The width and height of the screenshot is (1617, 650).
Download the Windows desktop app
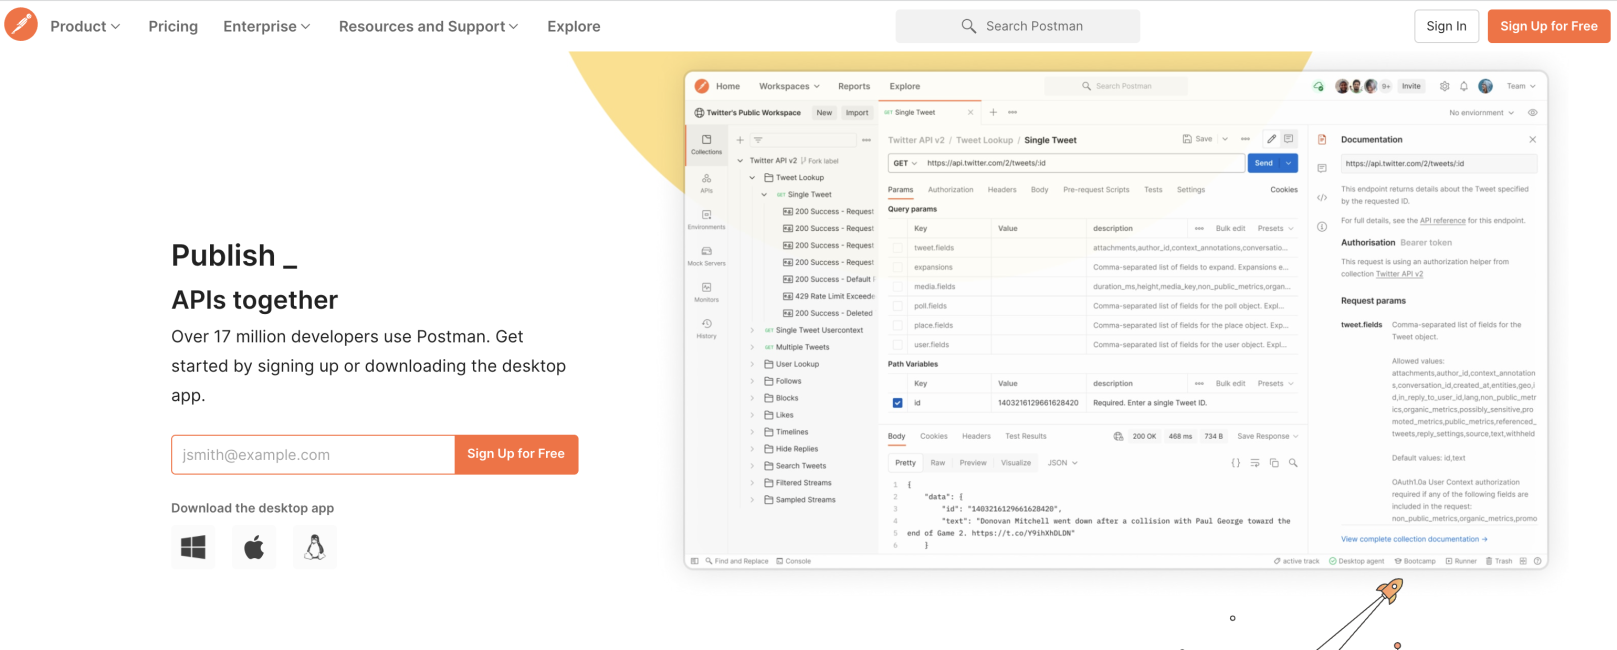click(193, 547)
